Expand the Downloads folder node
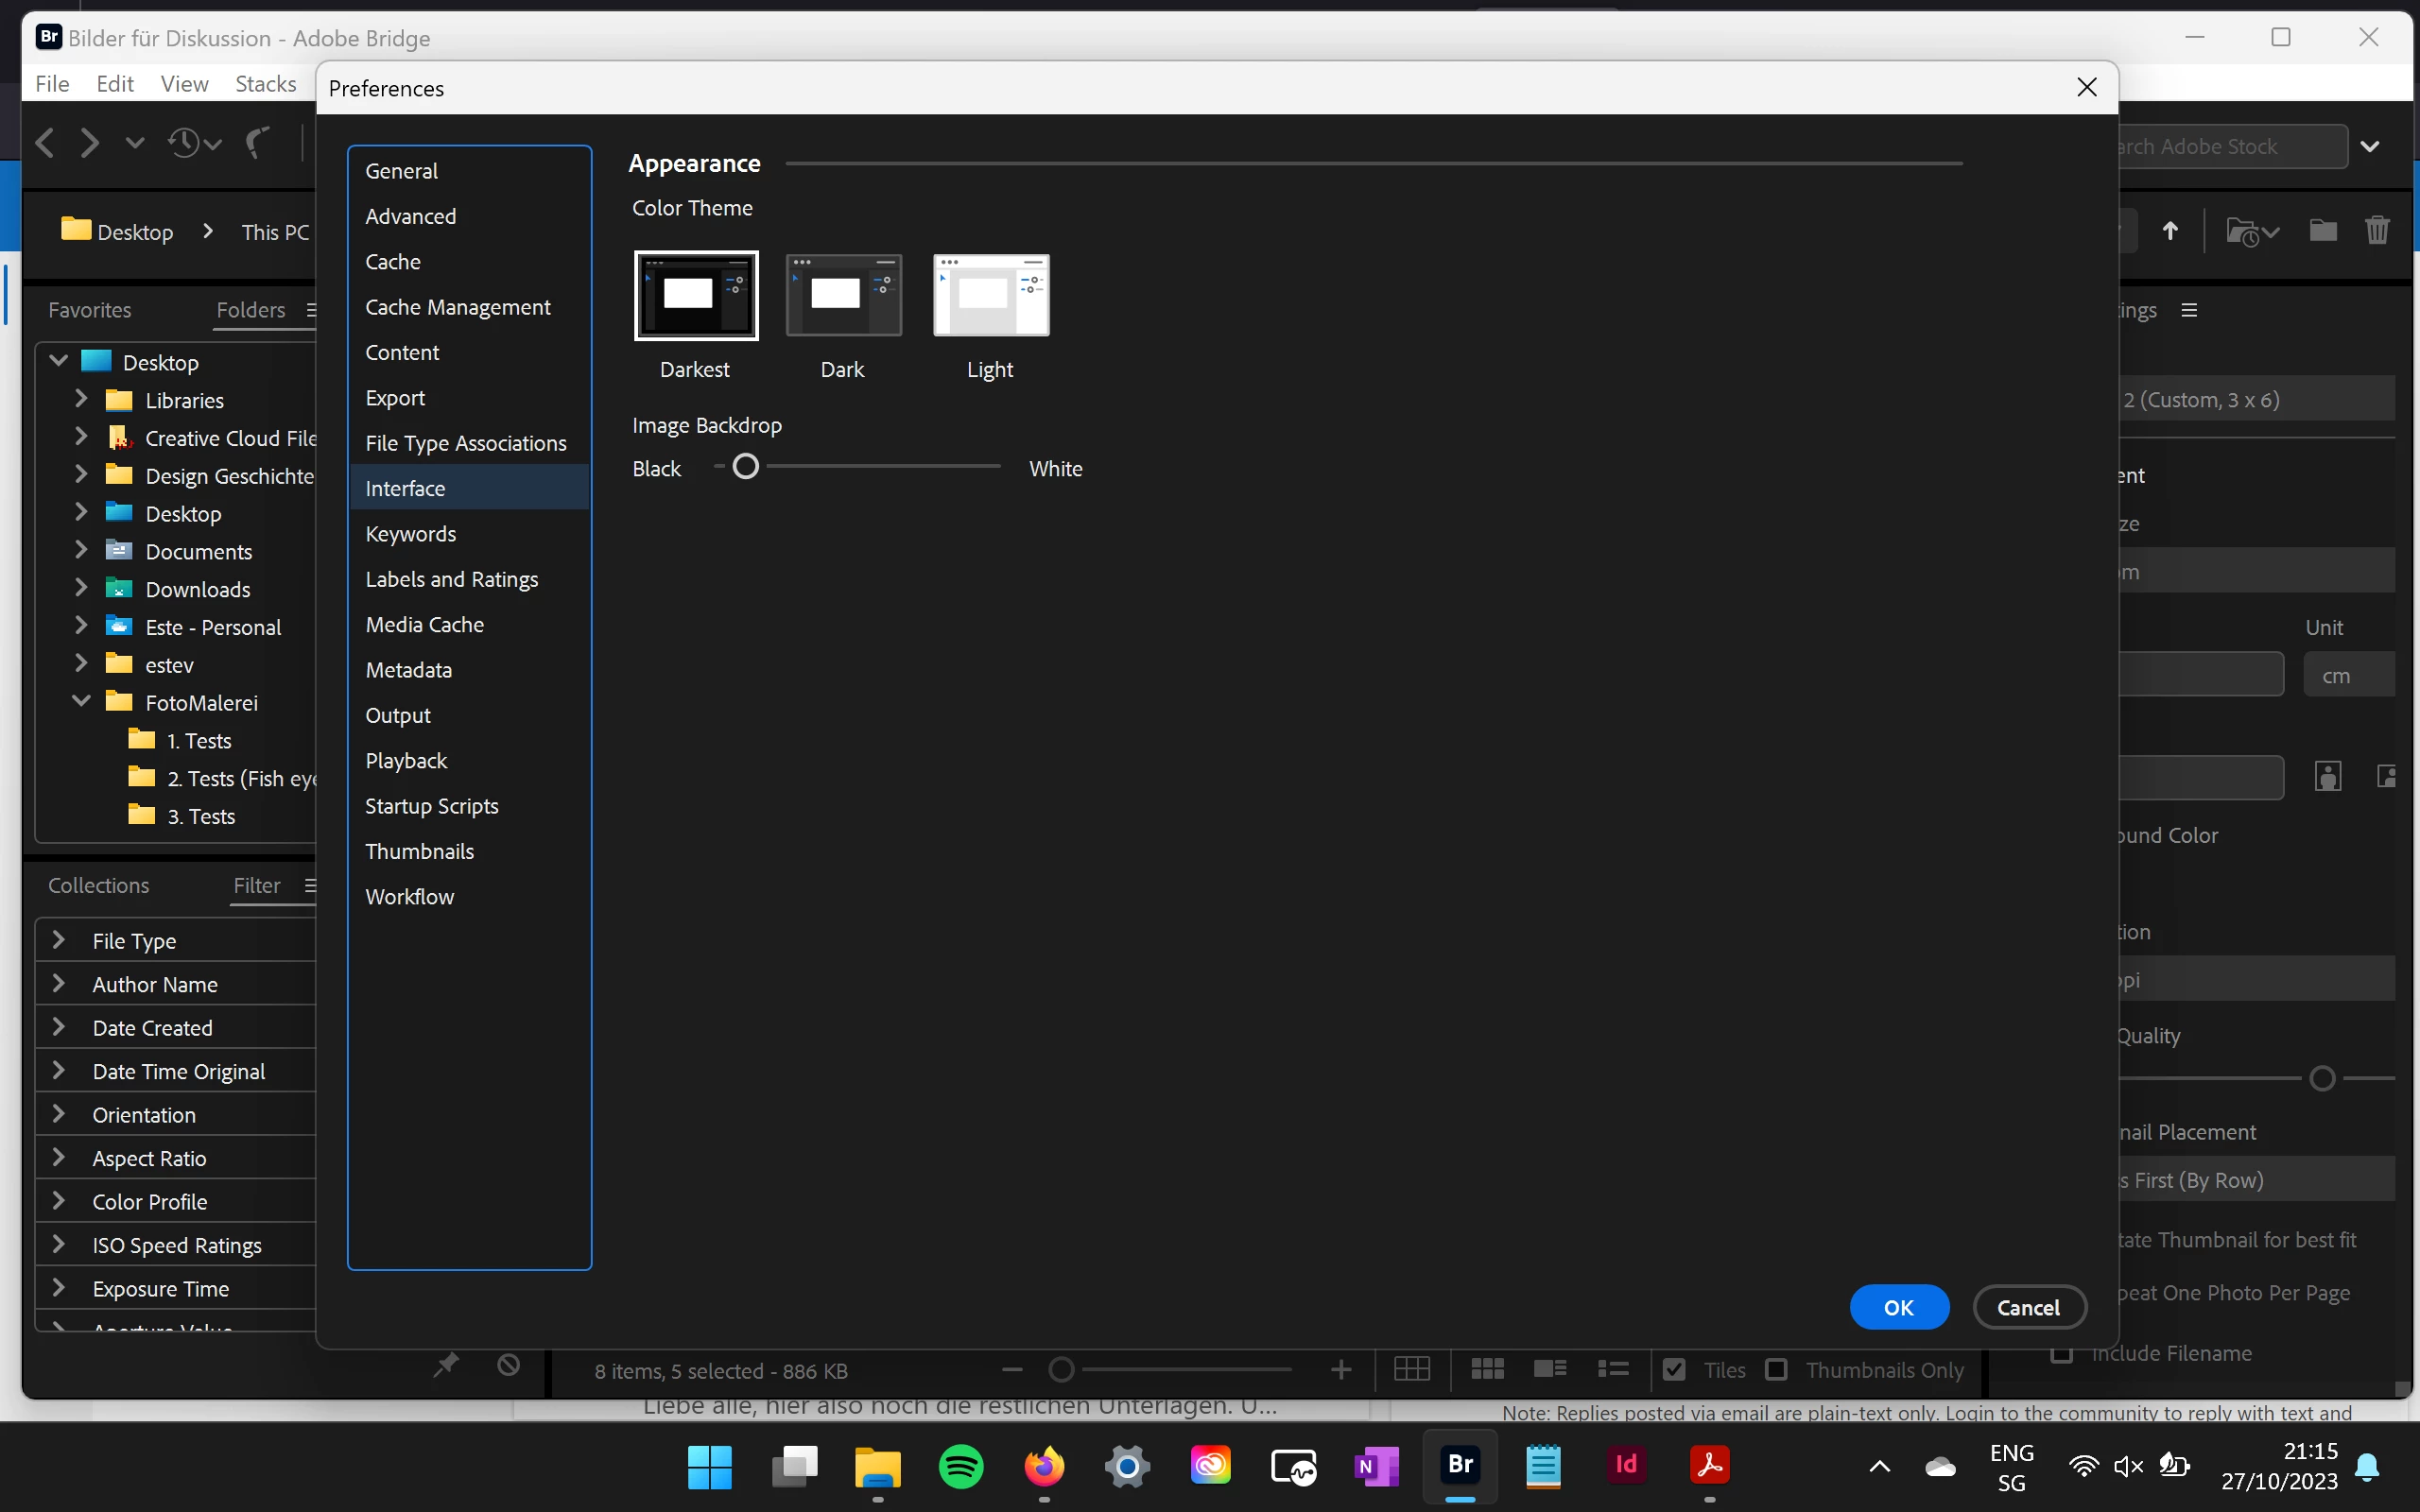 point(82,588)
